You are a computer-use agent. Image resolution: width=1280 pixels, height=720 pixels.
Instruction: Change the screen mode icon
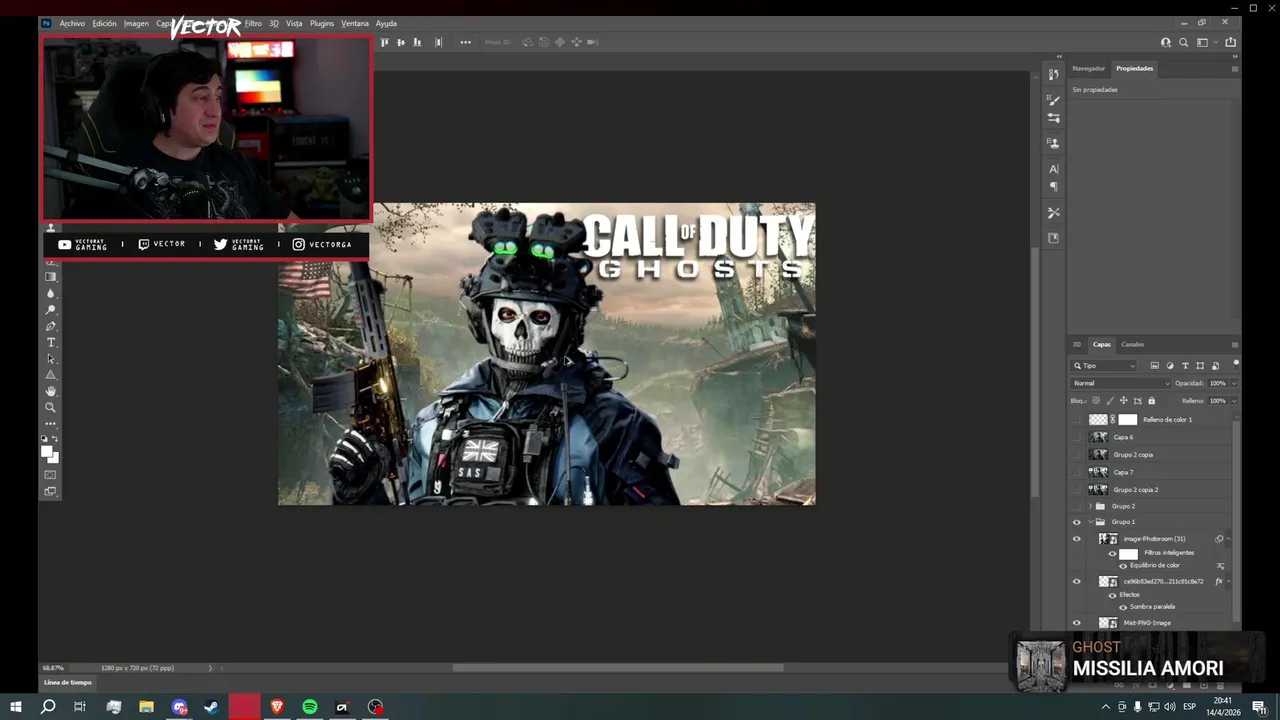(51, 491)
